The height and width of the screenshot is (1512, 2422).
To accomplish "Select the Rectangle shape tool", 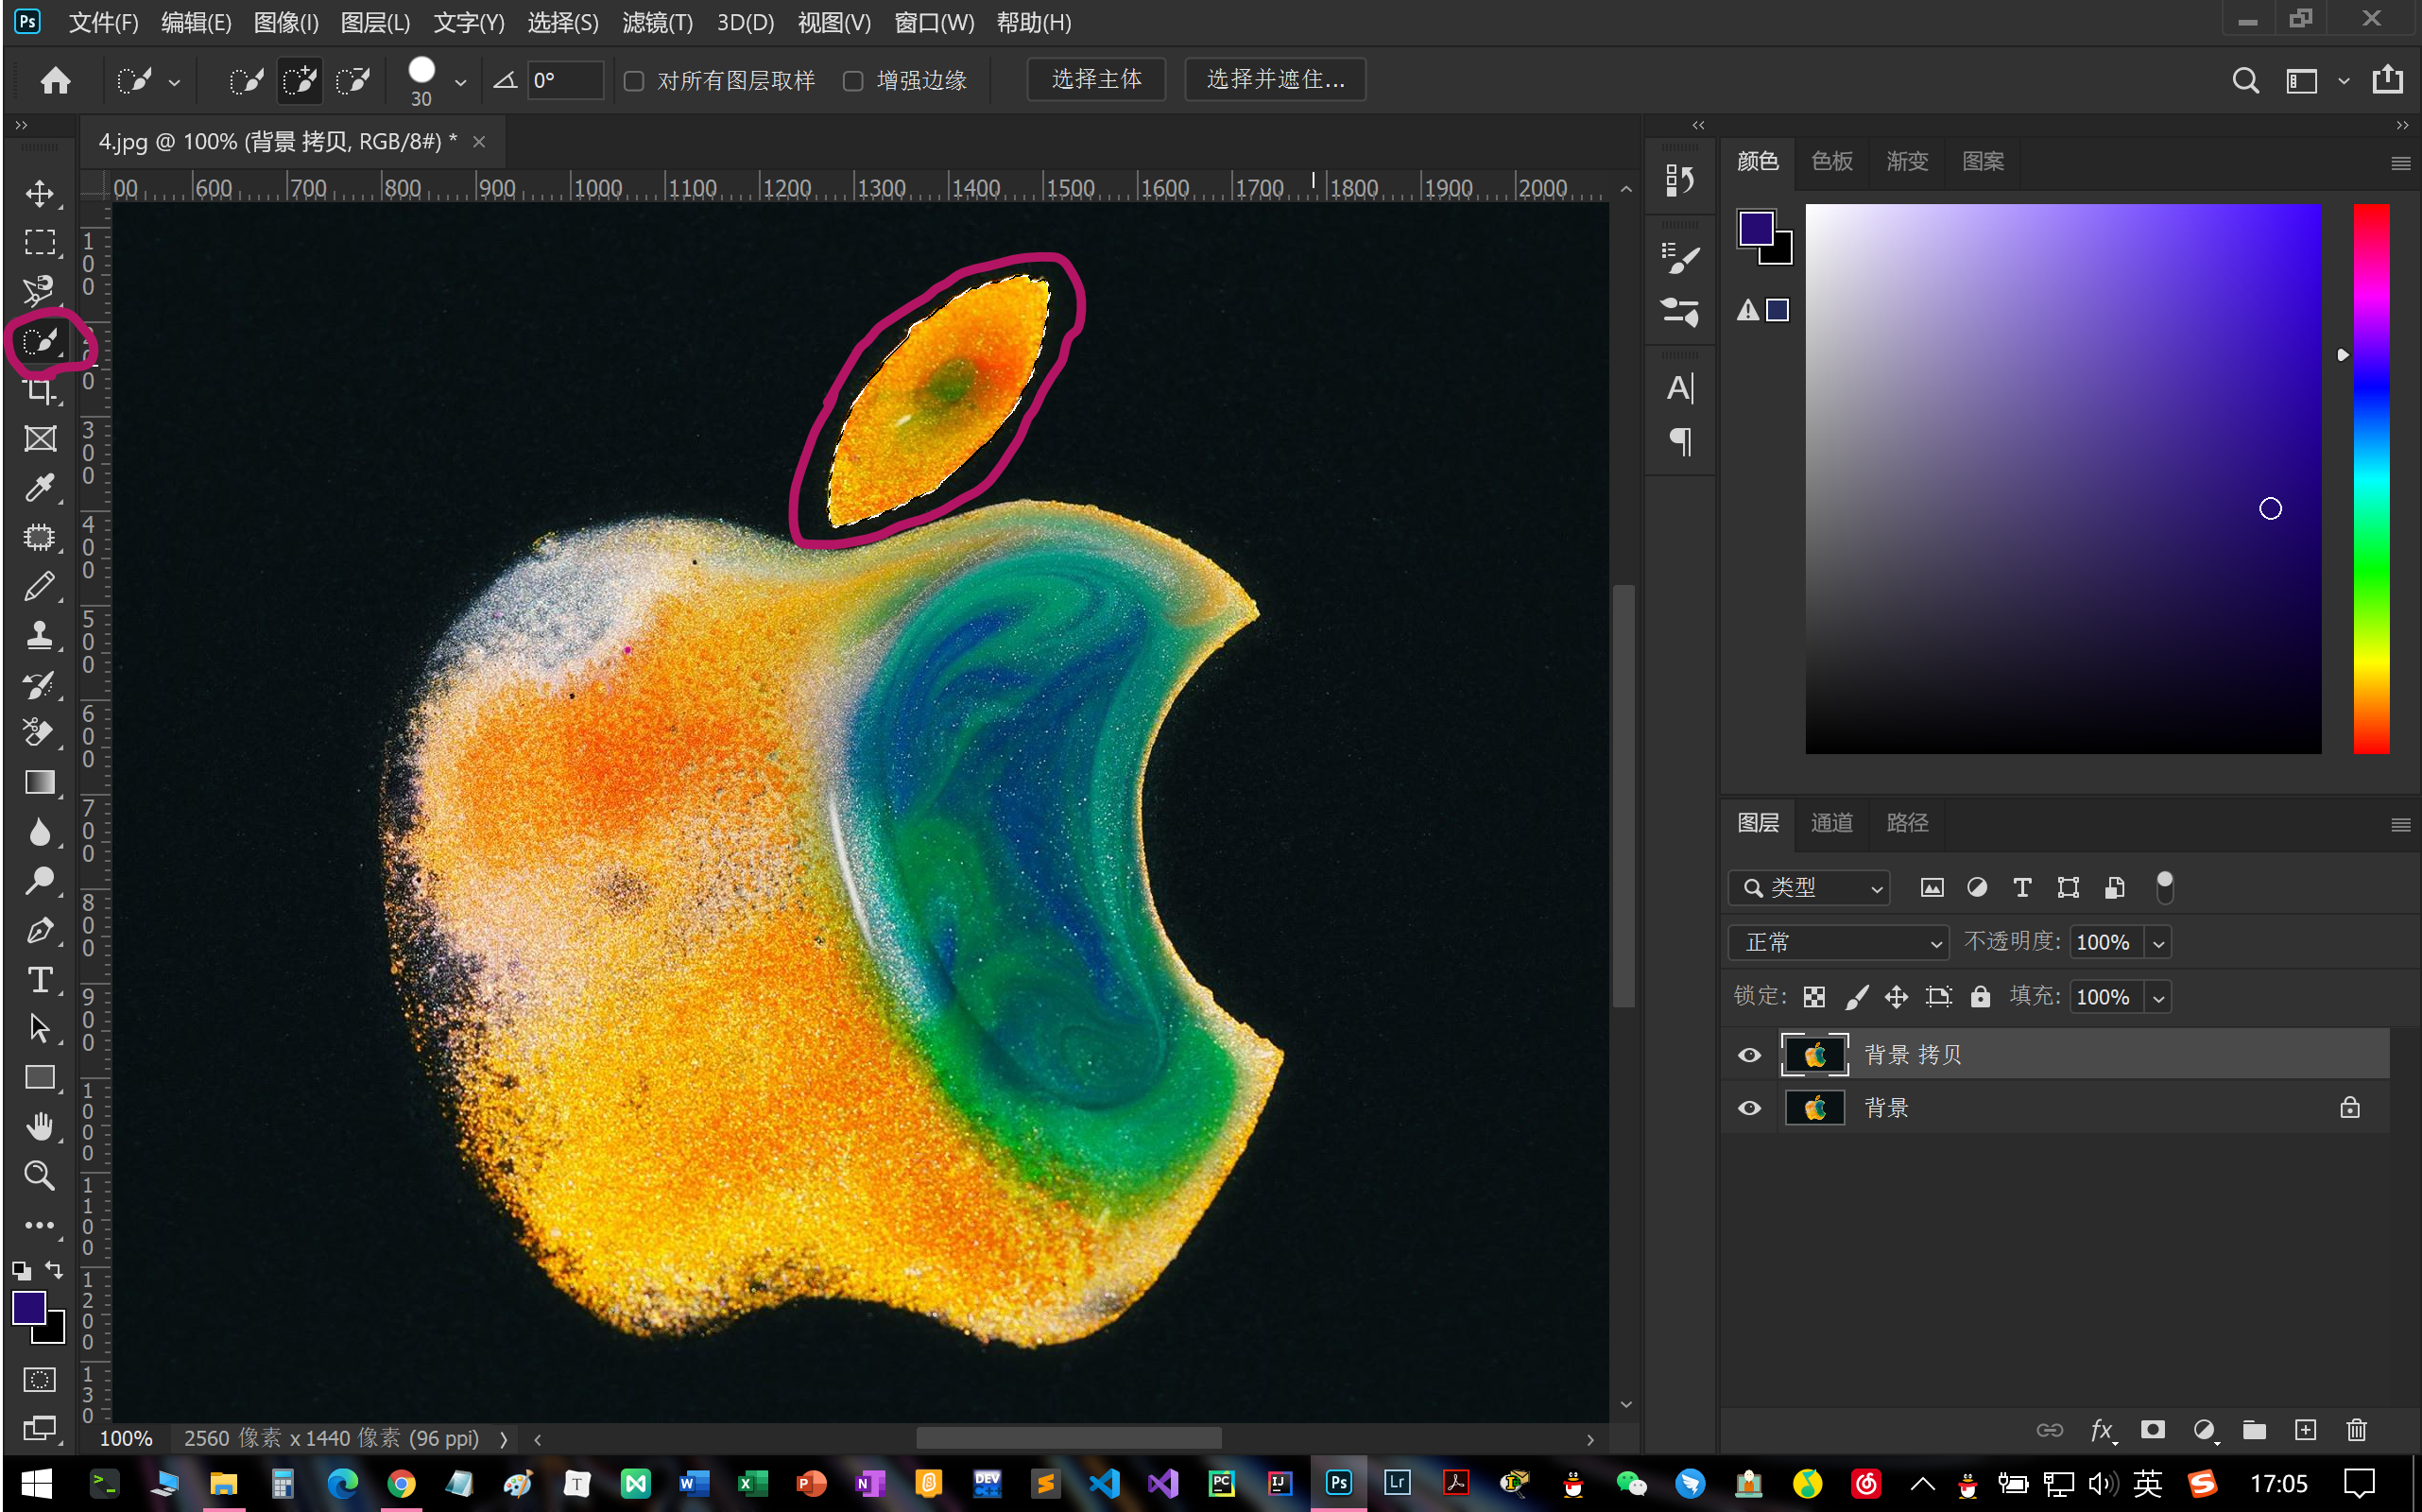I will [x=40, y=1077].
